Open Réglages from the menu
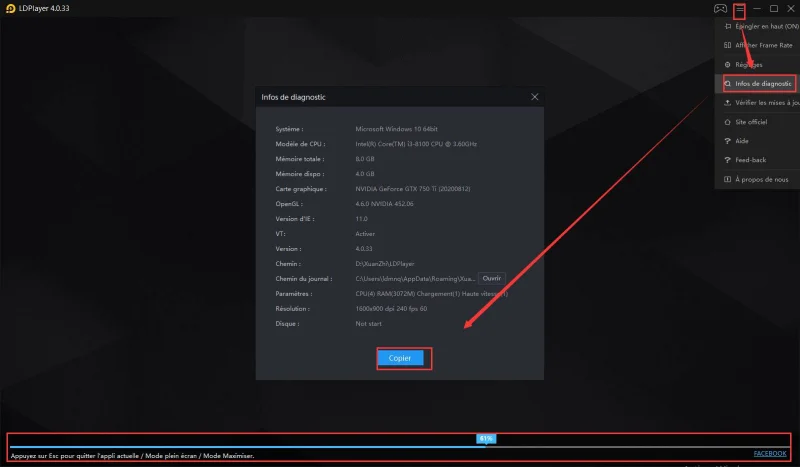This screenshot has height=467, width=800. (x=758, y=64)
